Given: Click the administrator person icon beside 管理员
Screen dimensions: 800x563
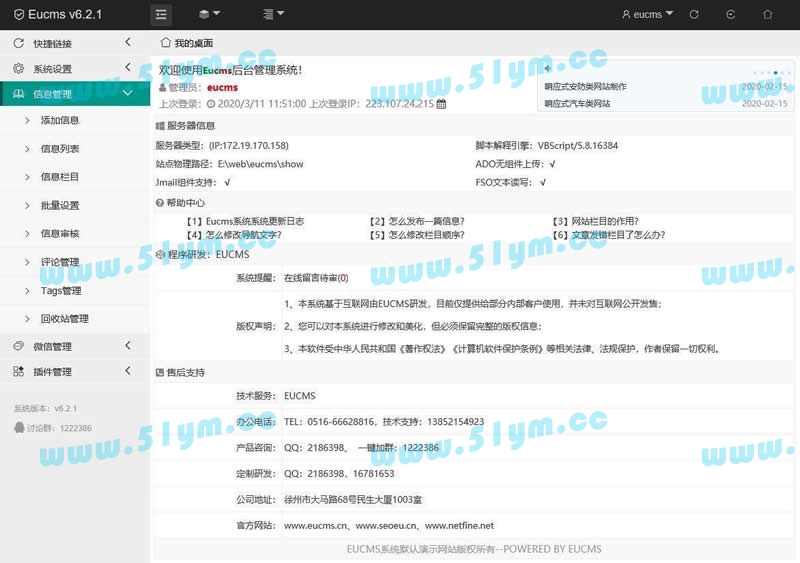Looking at the screenshot, I should coord(162,87).
